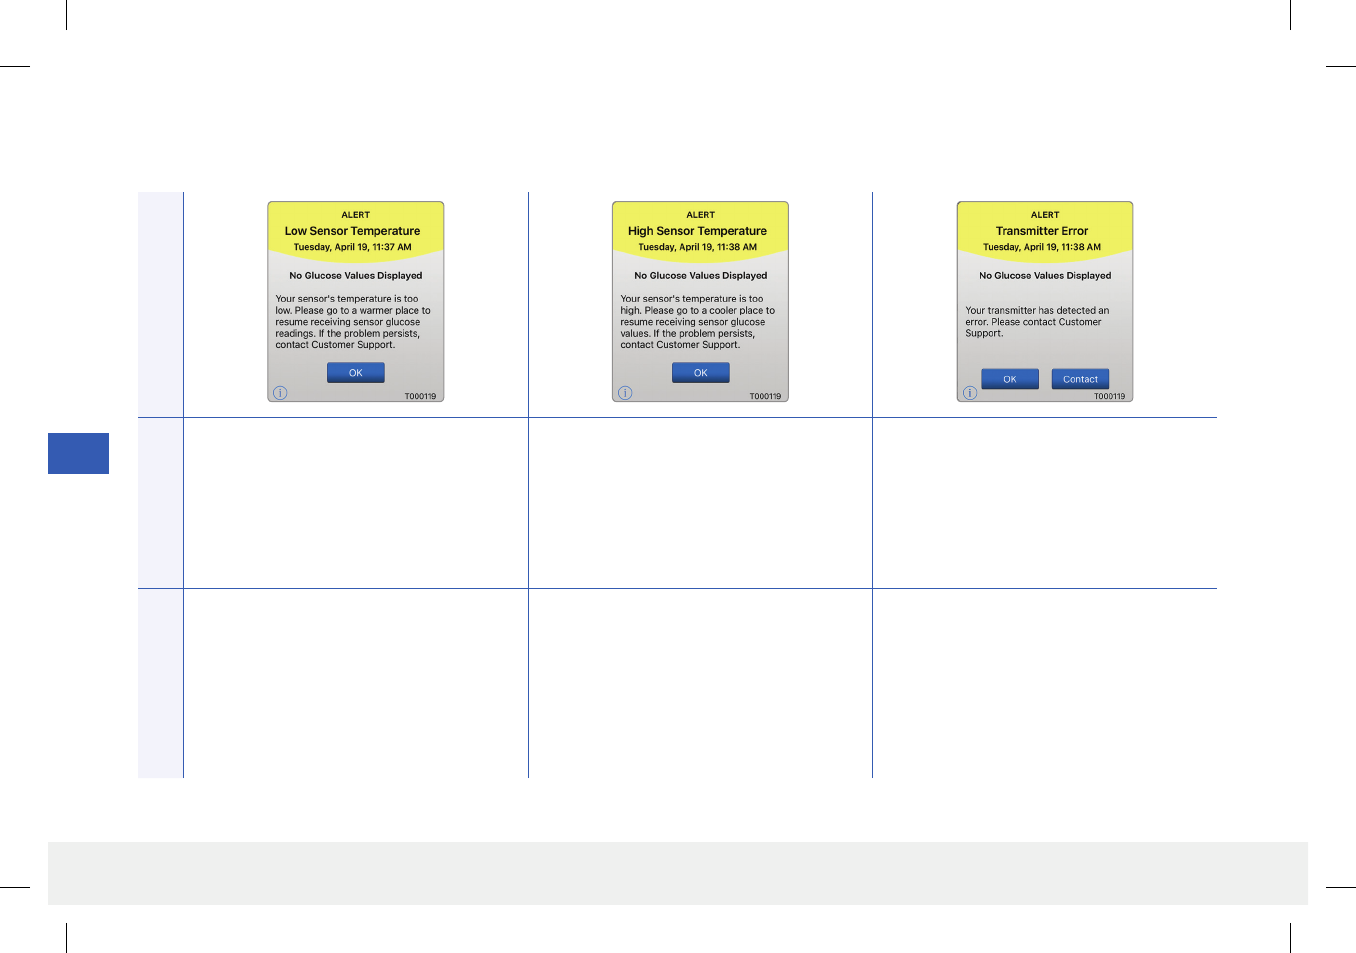Click OK in Transmitter Error alert
This screenshot has width=1356, height=953.
pyautogui.click(x=1009, y=379)
